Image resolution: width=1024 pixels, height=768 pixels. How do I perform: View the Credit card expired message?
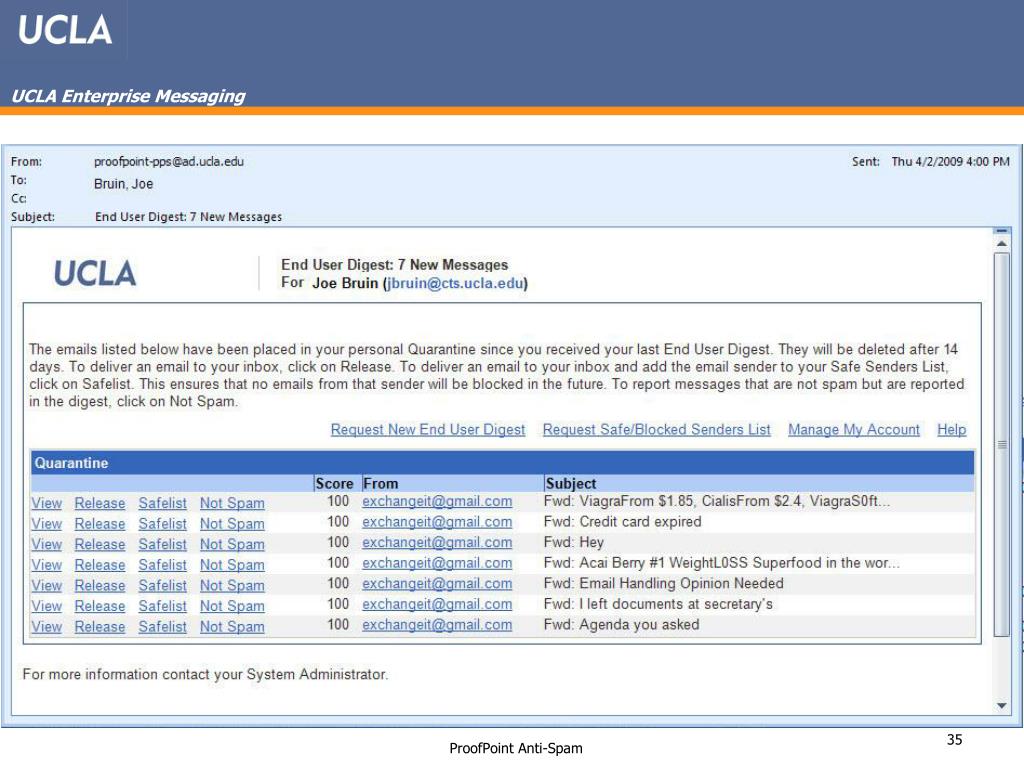(x=46, y=524)
